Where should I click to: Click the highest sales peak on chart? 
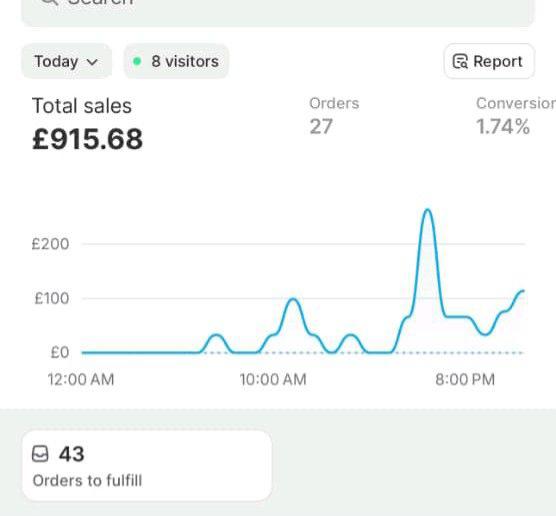point(428,210)
